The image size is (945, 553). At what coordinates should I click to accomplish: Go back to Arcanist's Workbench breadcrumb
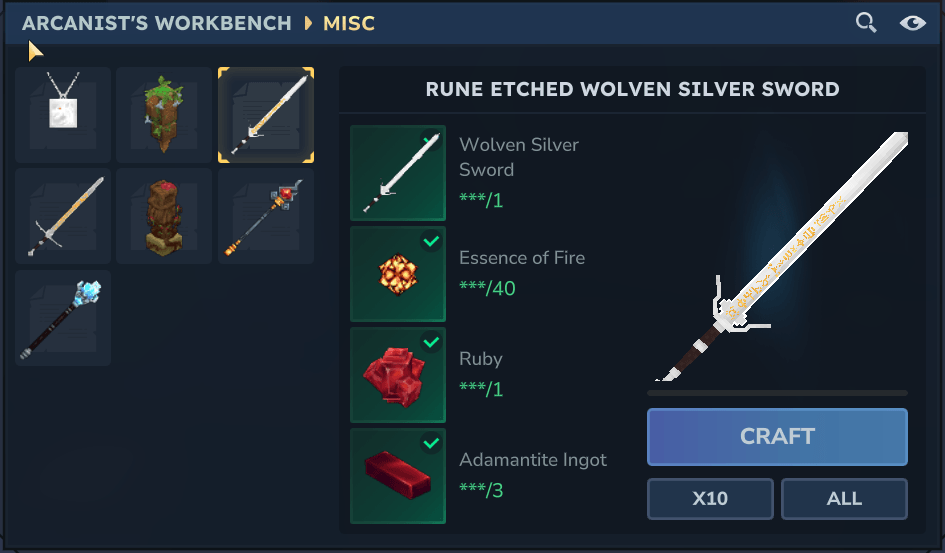(157, 23)
